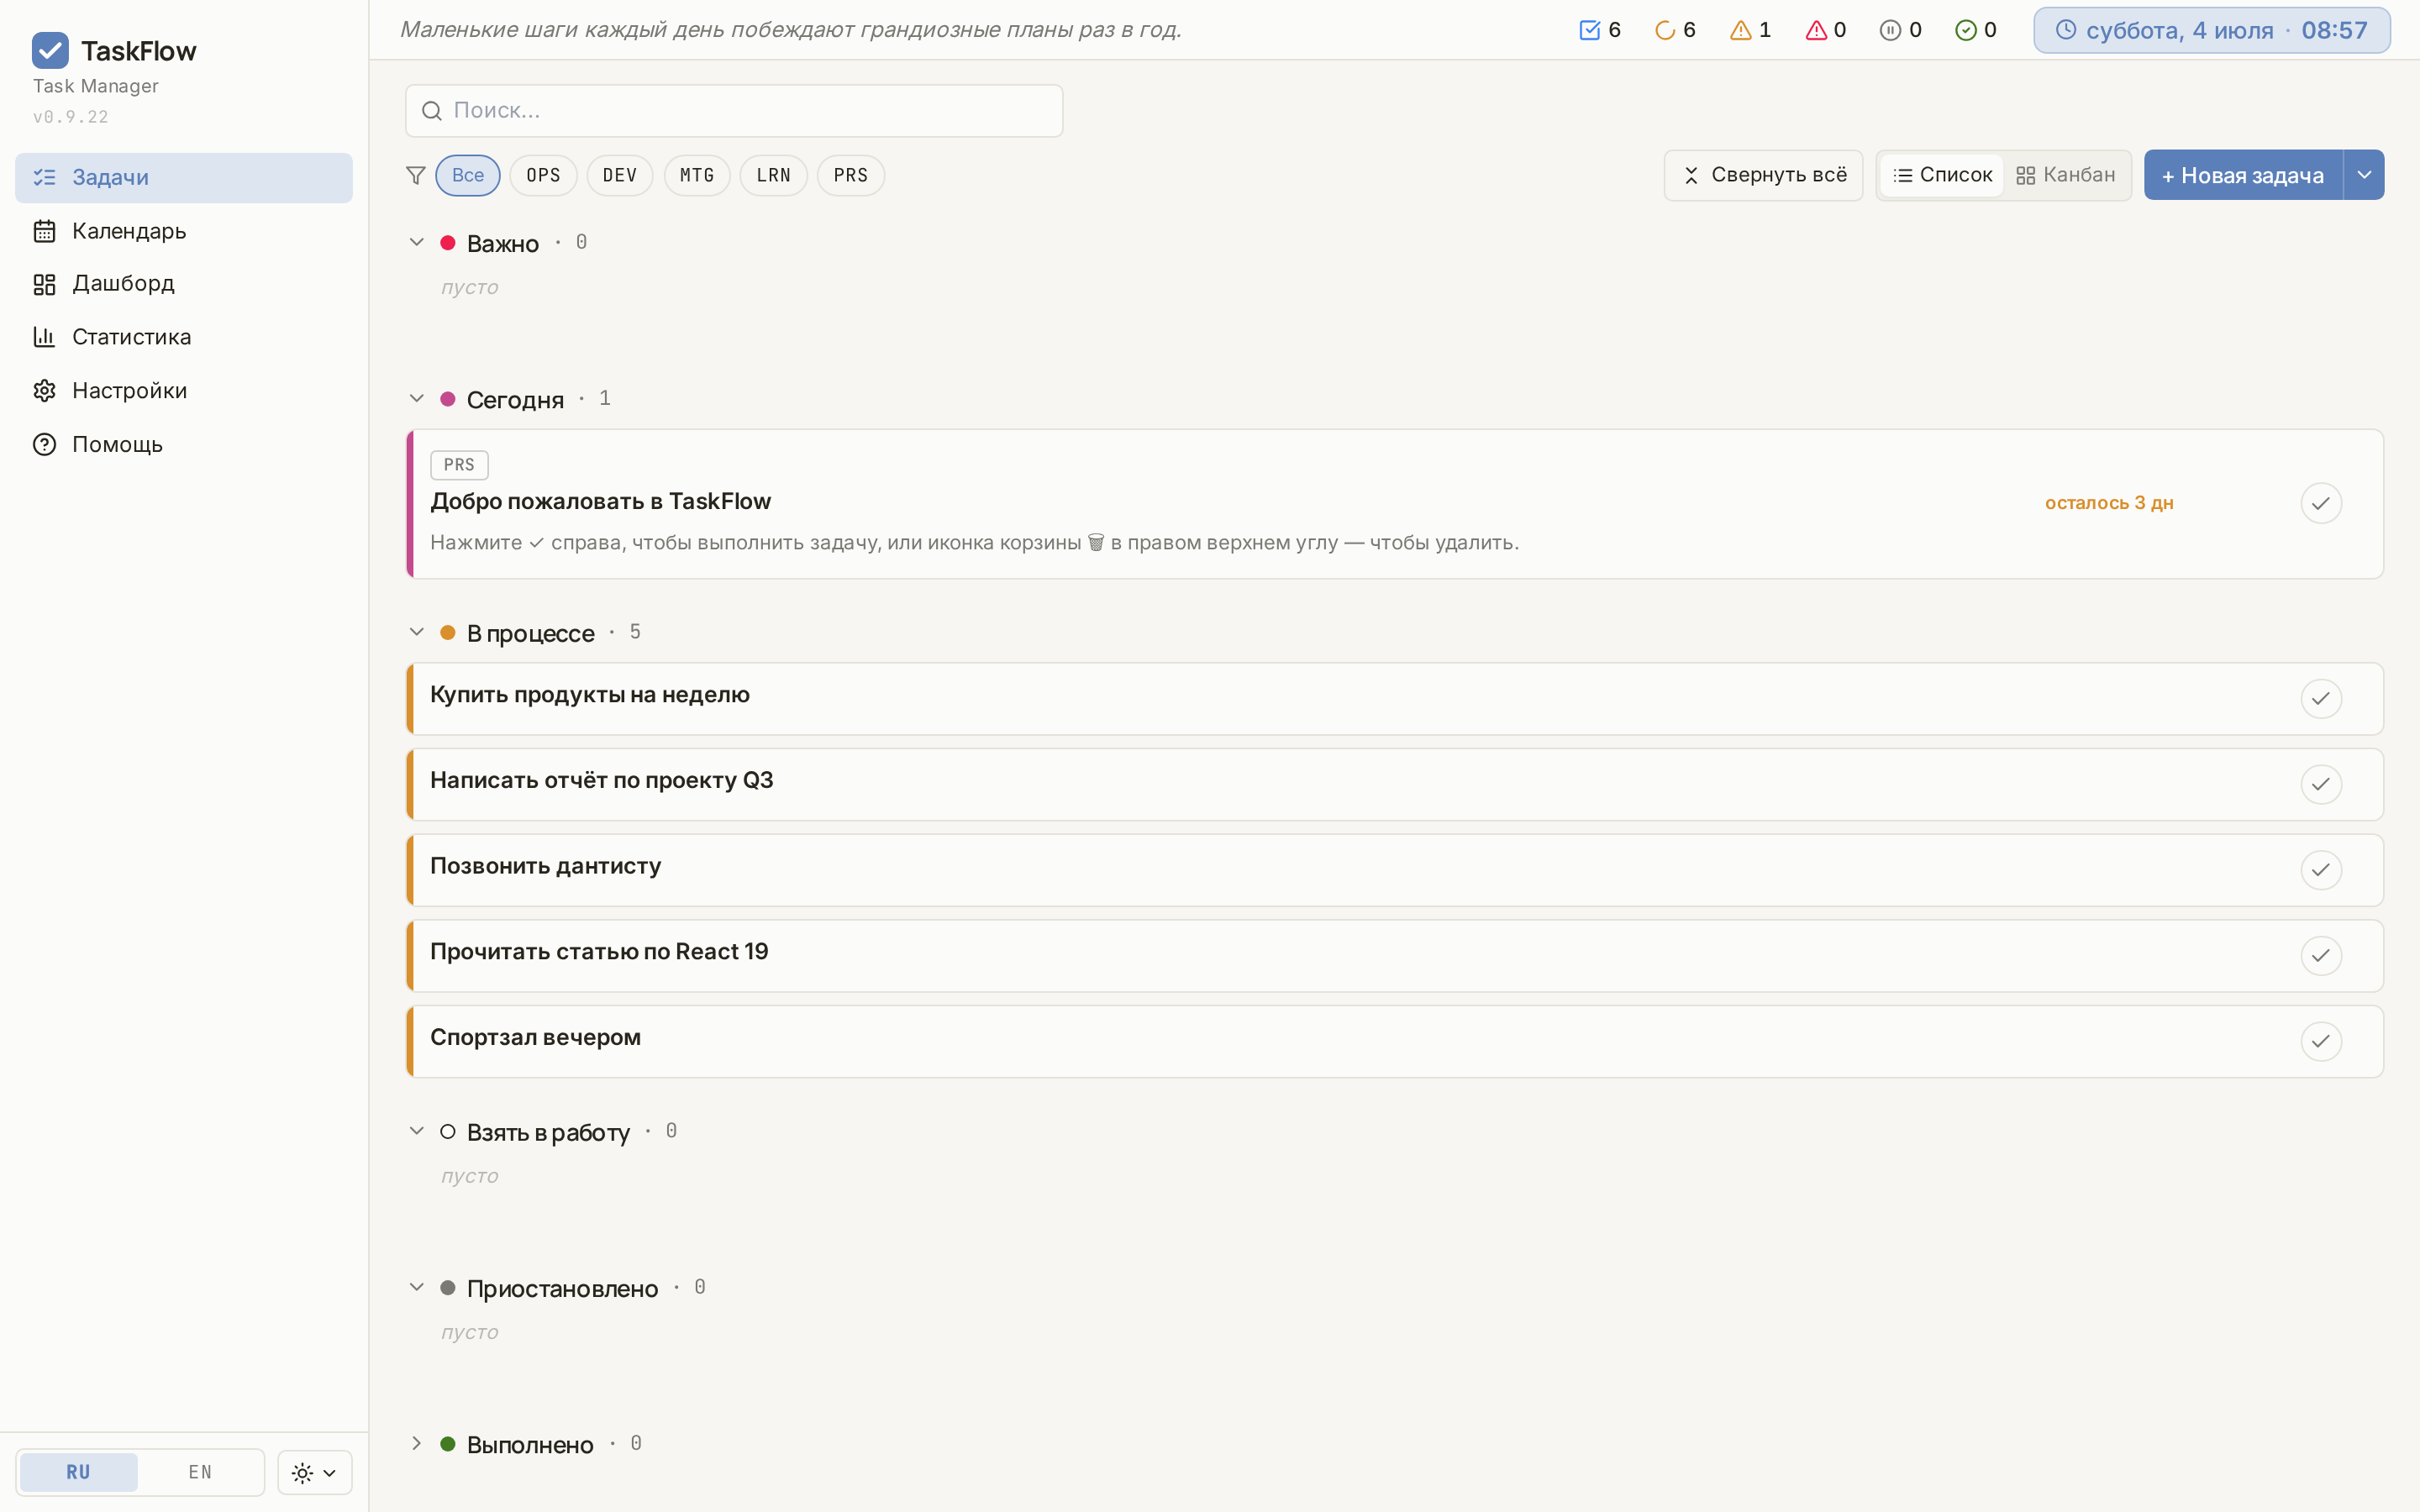Click the clock icon next to суббота, 4 июля
Viewport: 2420px width, 1512px height.
(x=2066, y=30)
